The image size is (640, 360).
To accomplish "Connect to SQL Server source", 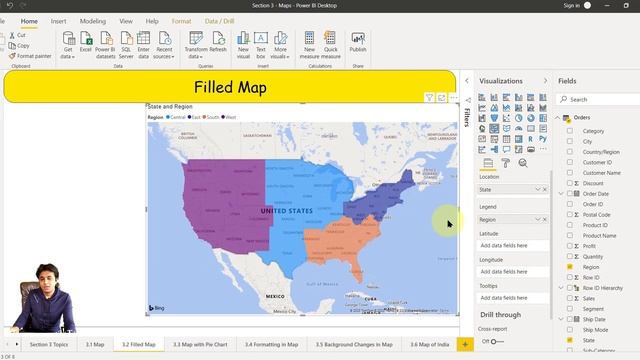I will [x=126, y=45].
